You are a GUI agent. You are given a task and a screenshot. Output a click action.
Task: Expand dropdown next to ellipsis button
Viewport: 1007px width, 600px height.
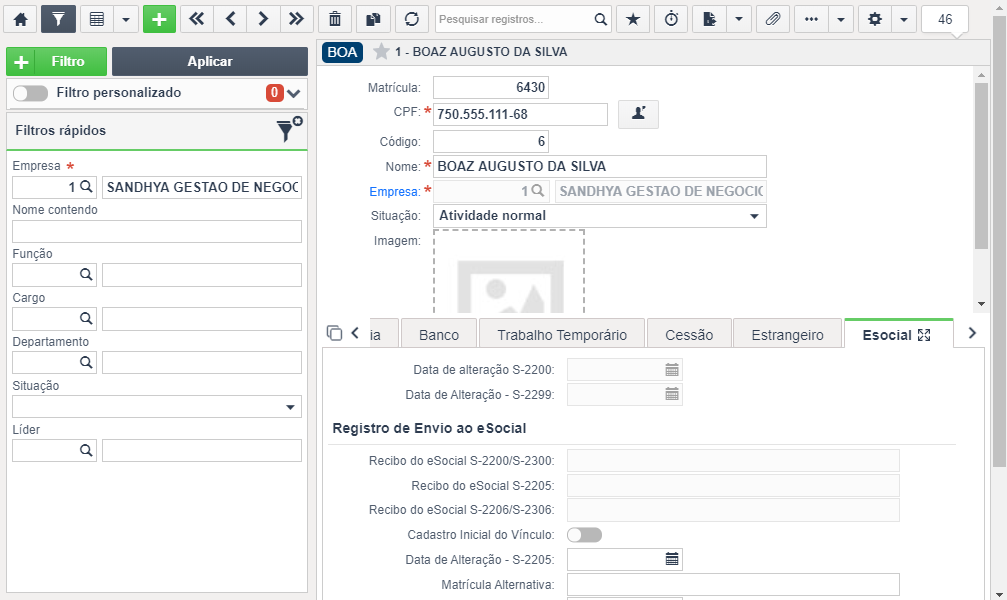(841, 19)
